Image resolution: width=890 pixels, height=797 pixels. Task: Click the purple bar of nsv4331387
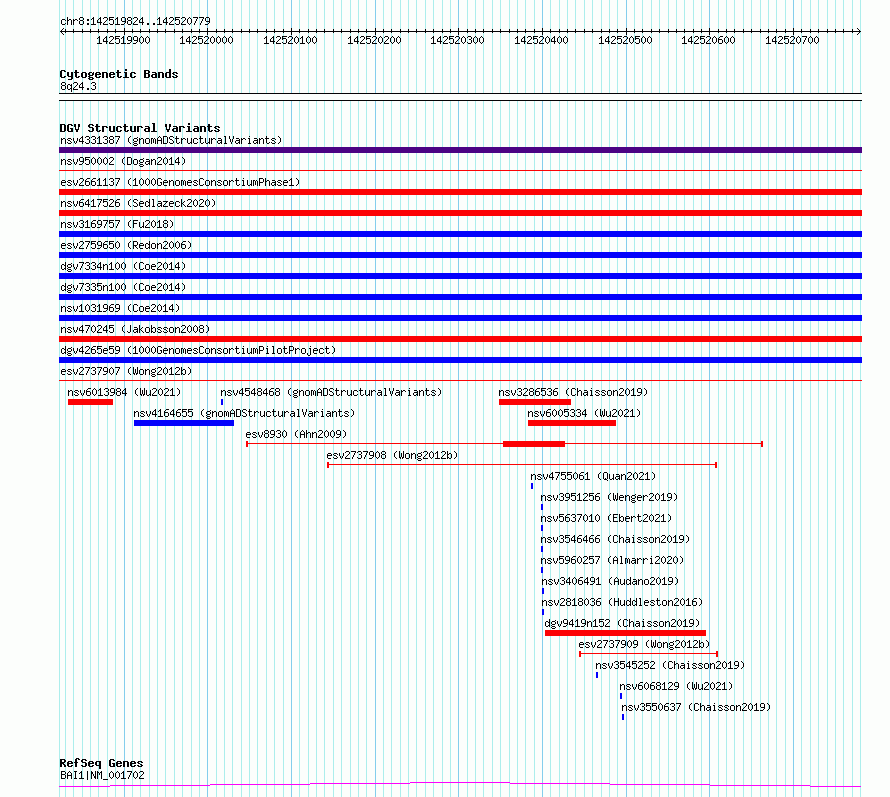(x=460, y=150)
